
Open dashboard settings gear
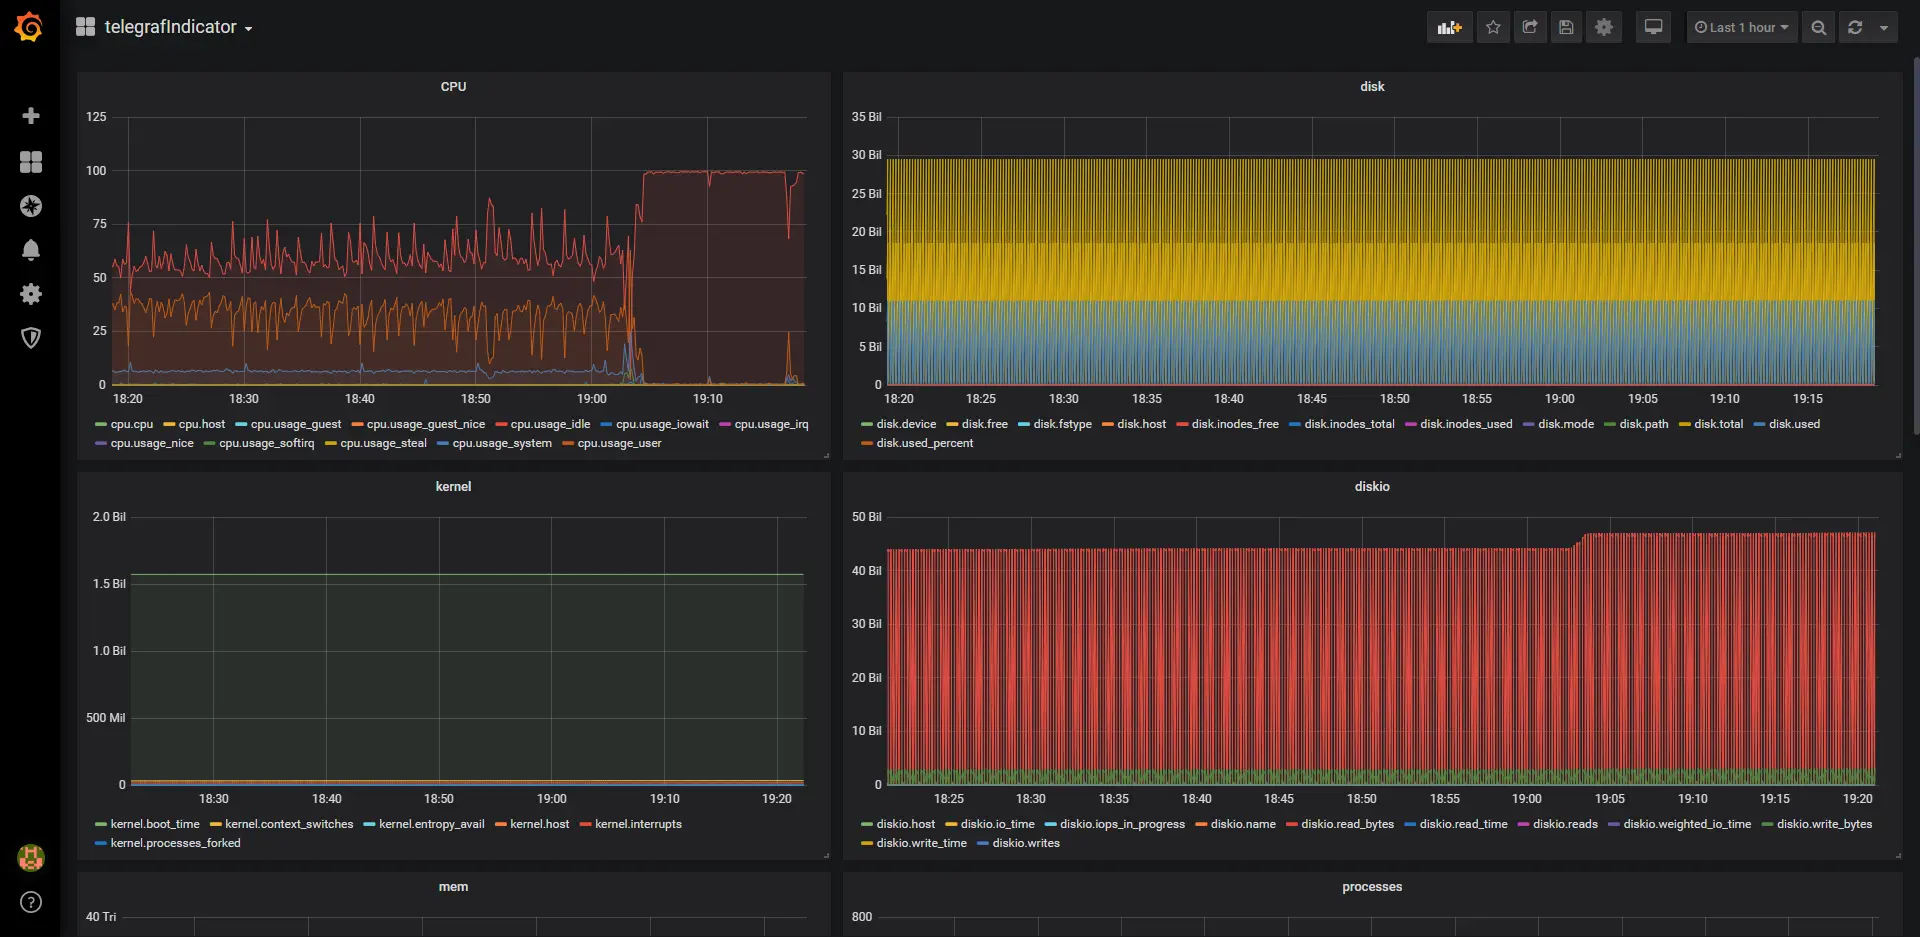1604,27
